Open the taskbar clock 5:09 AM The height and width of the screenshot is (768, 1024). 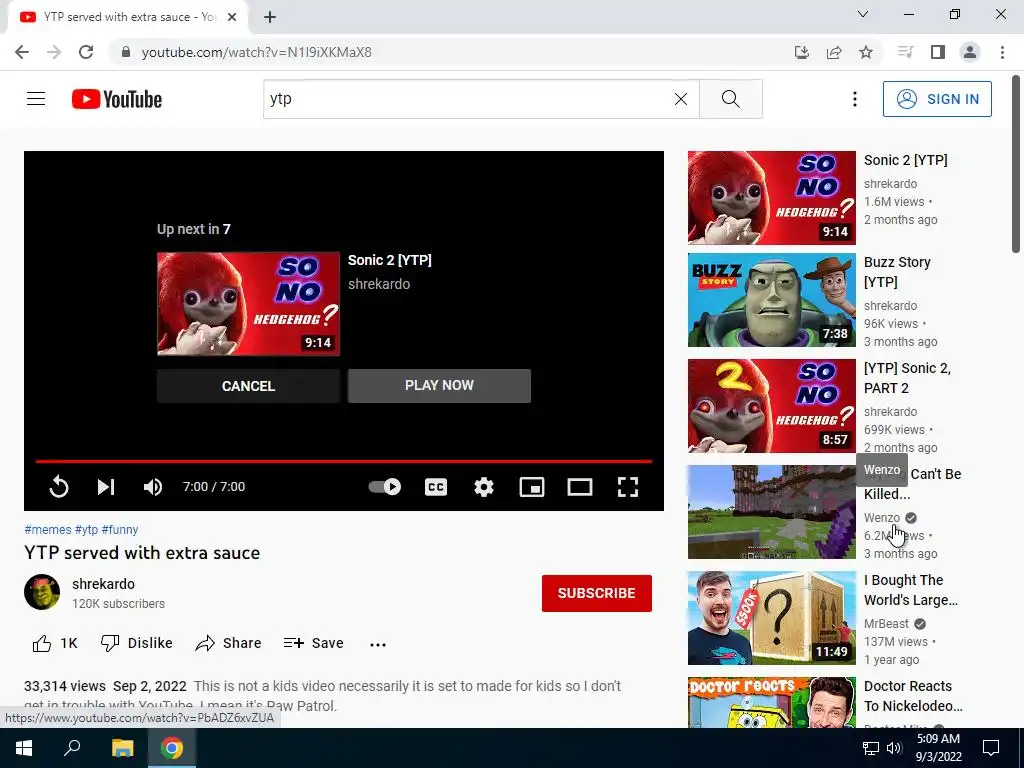click(938, 748)
